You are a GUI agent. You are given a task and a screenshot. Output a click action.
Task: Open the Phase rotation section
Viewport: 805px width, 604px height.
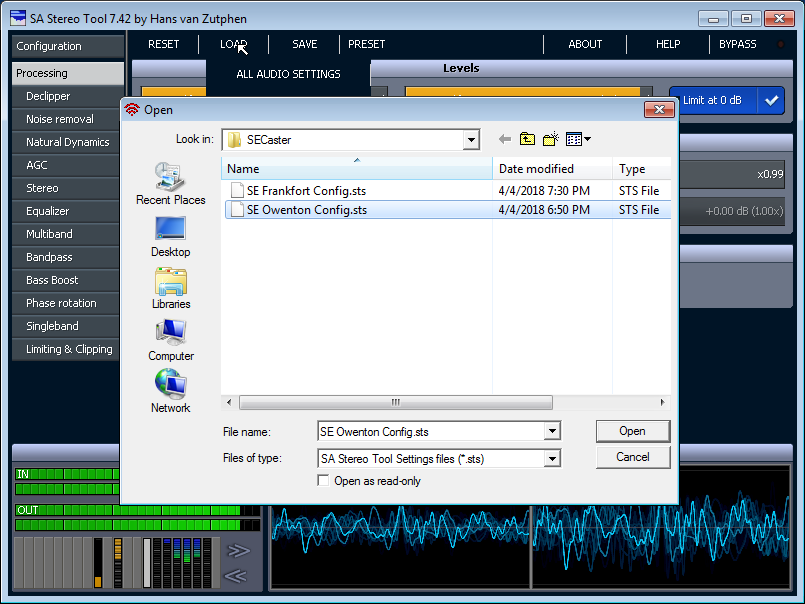pos(66,303)
